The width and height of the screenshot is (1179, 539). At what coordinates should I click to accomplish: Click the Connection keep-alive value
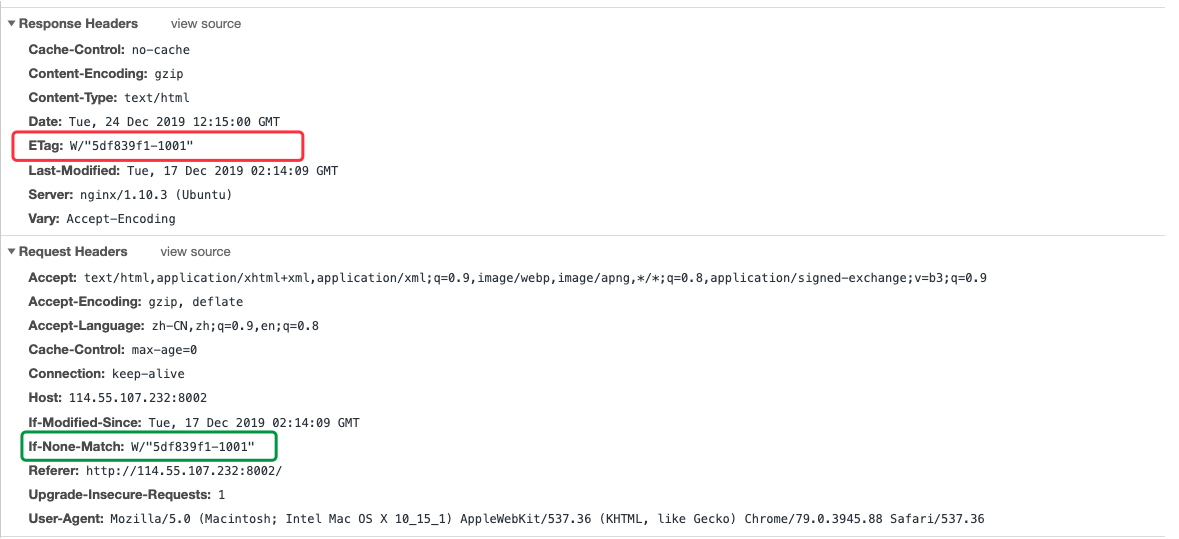coord(148,374)
